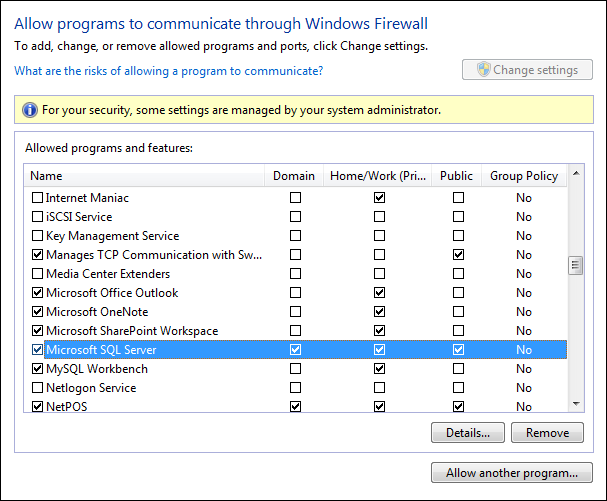This screenshot has width=607, height=501.
Task: Select the Netlogon Service list entry
Action: 91,388
